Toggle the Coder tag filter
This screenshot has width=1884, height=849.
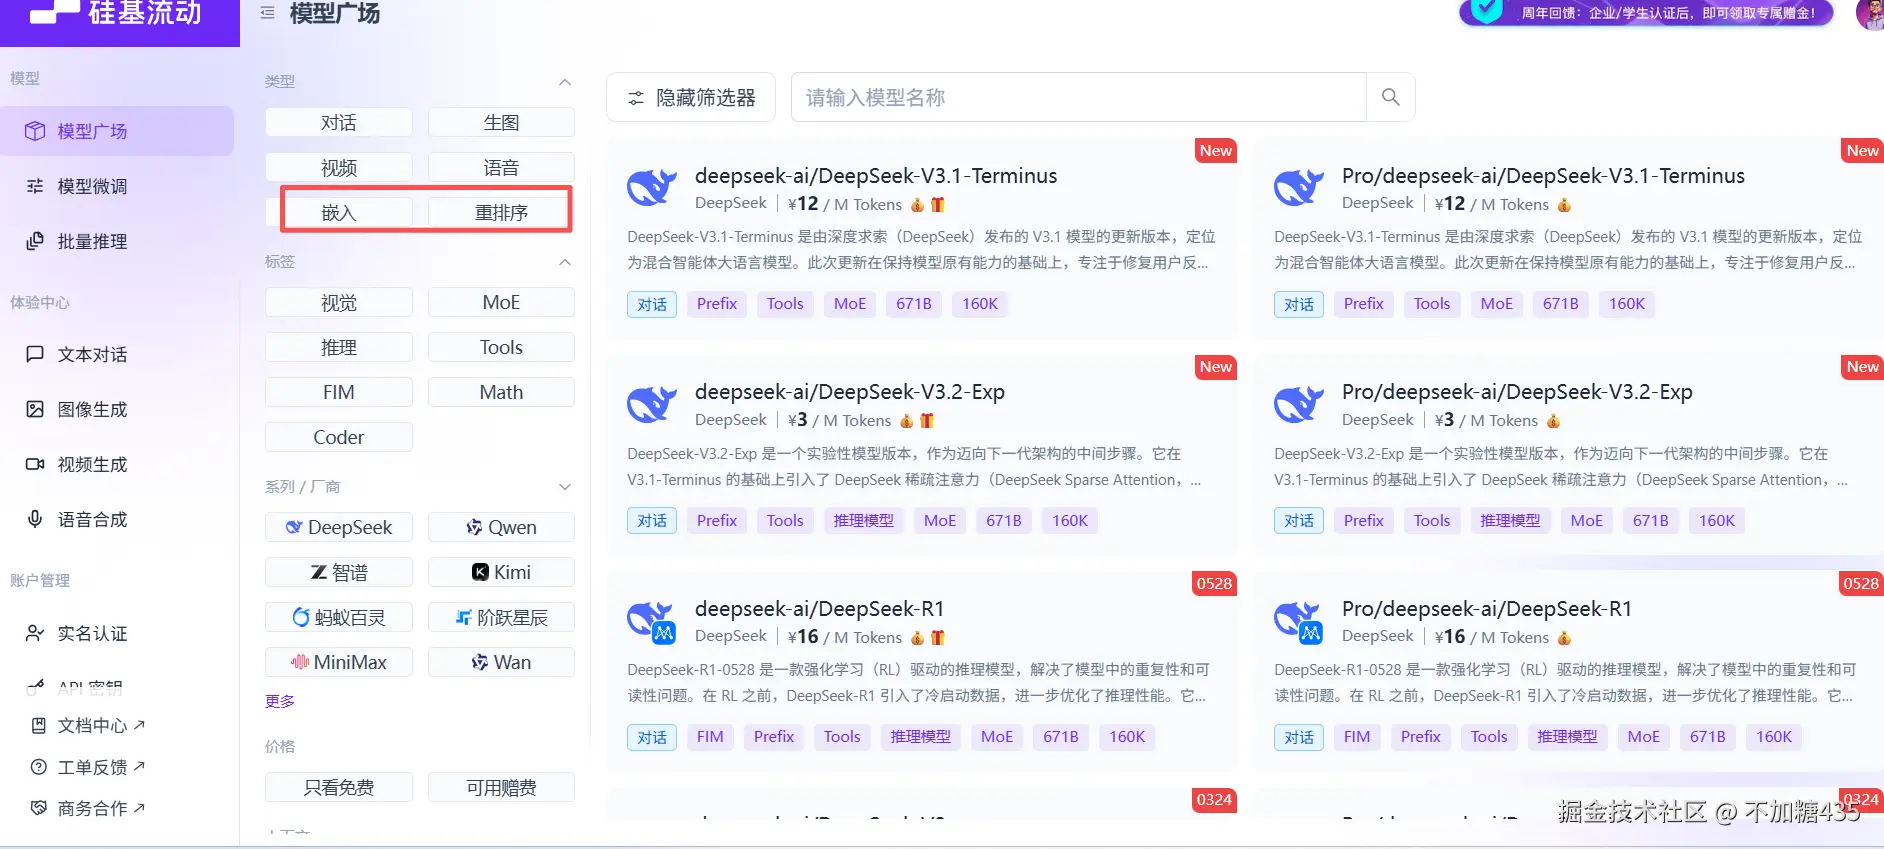point(339,437)
